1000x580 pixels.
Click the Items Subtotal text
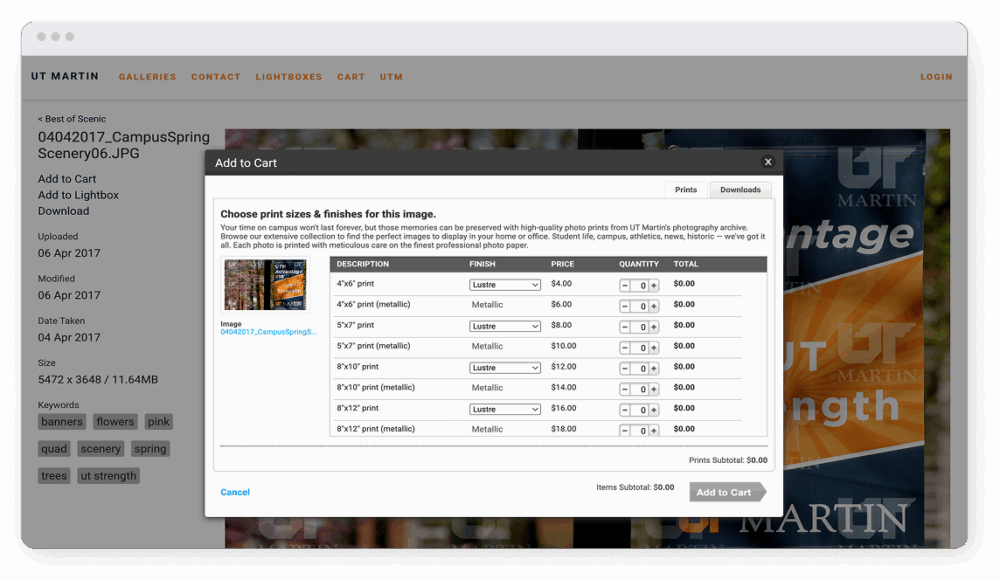(635, 487)
